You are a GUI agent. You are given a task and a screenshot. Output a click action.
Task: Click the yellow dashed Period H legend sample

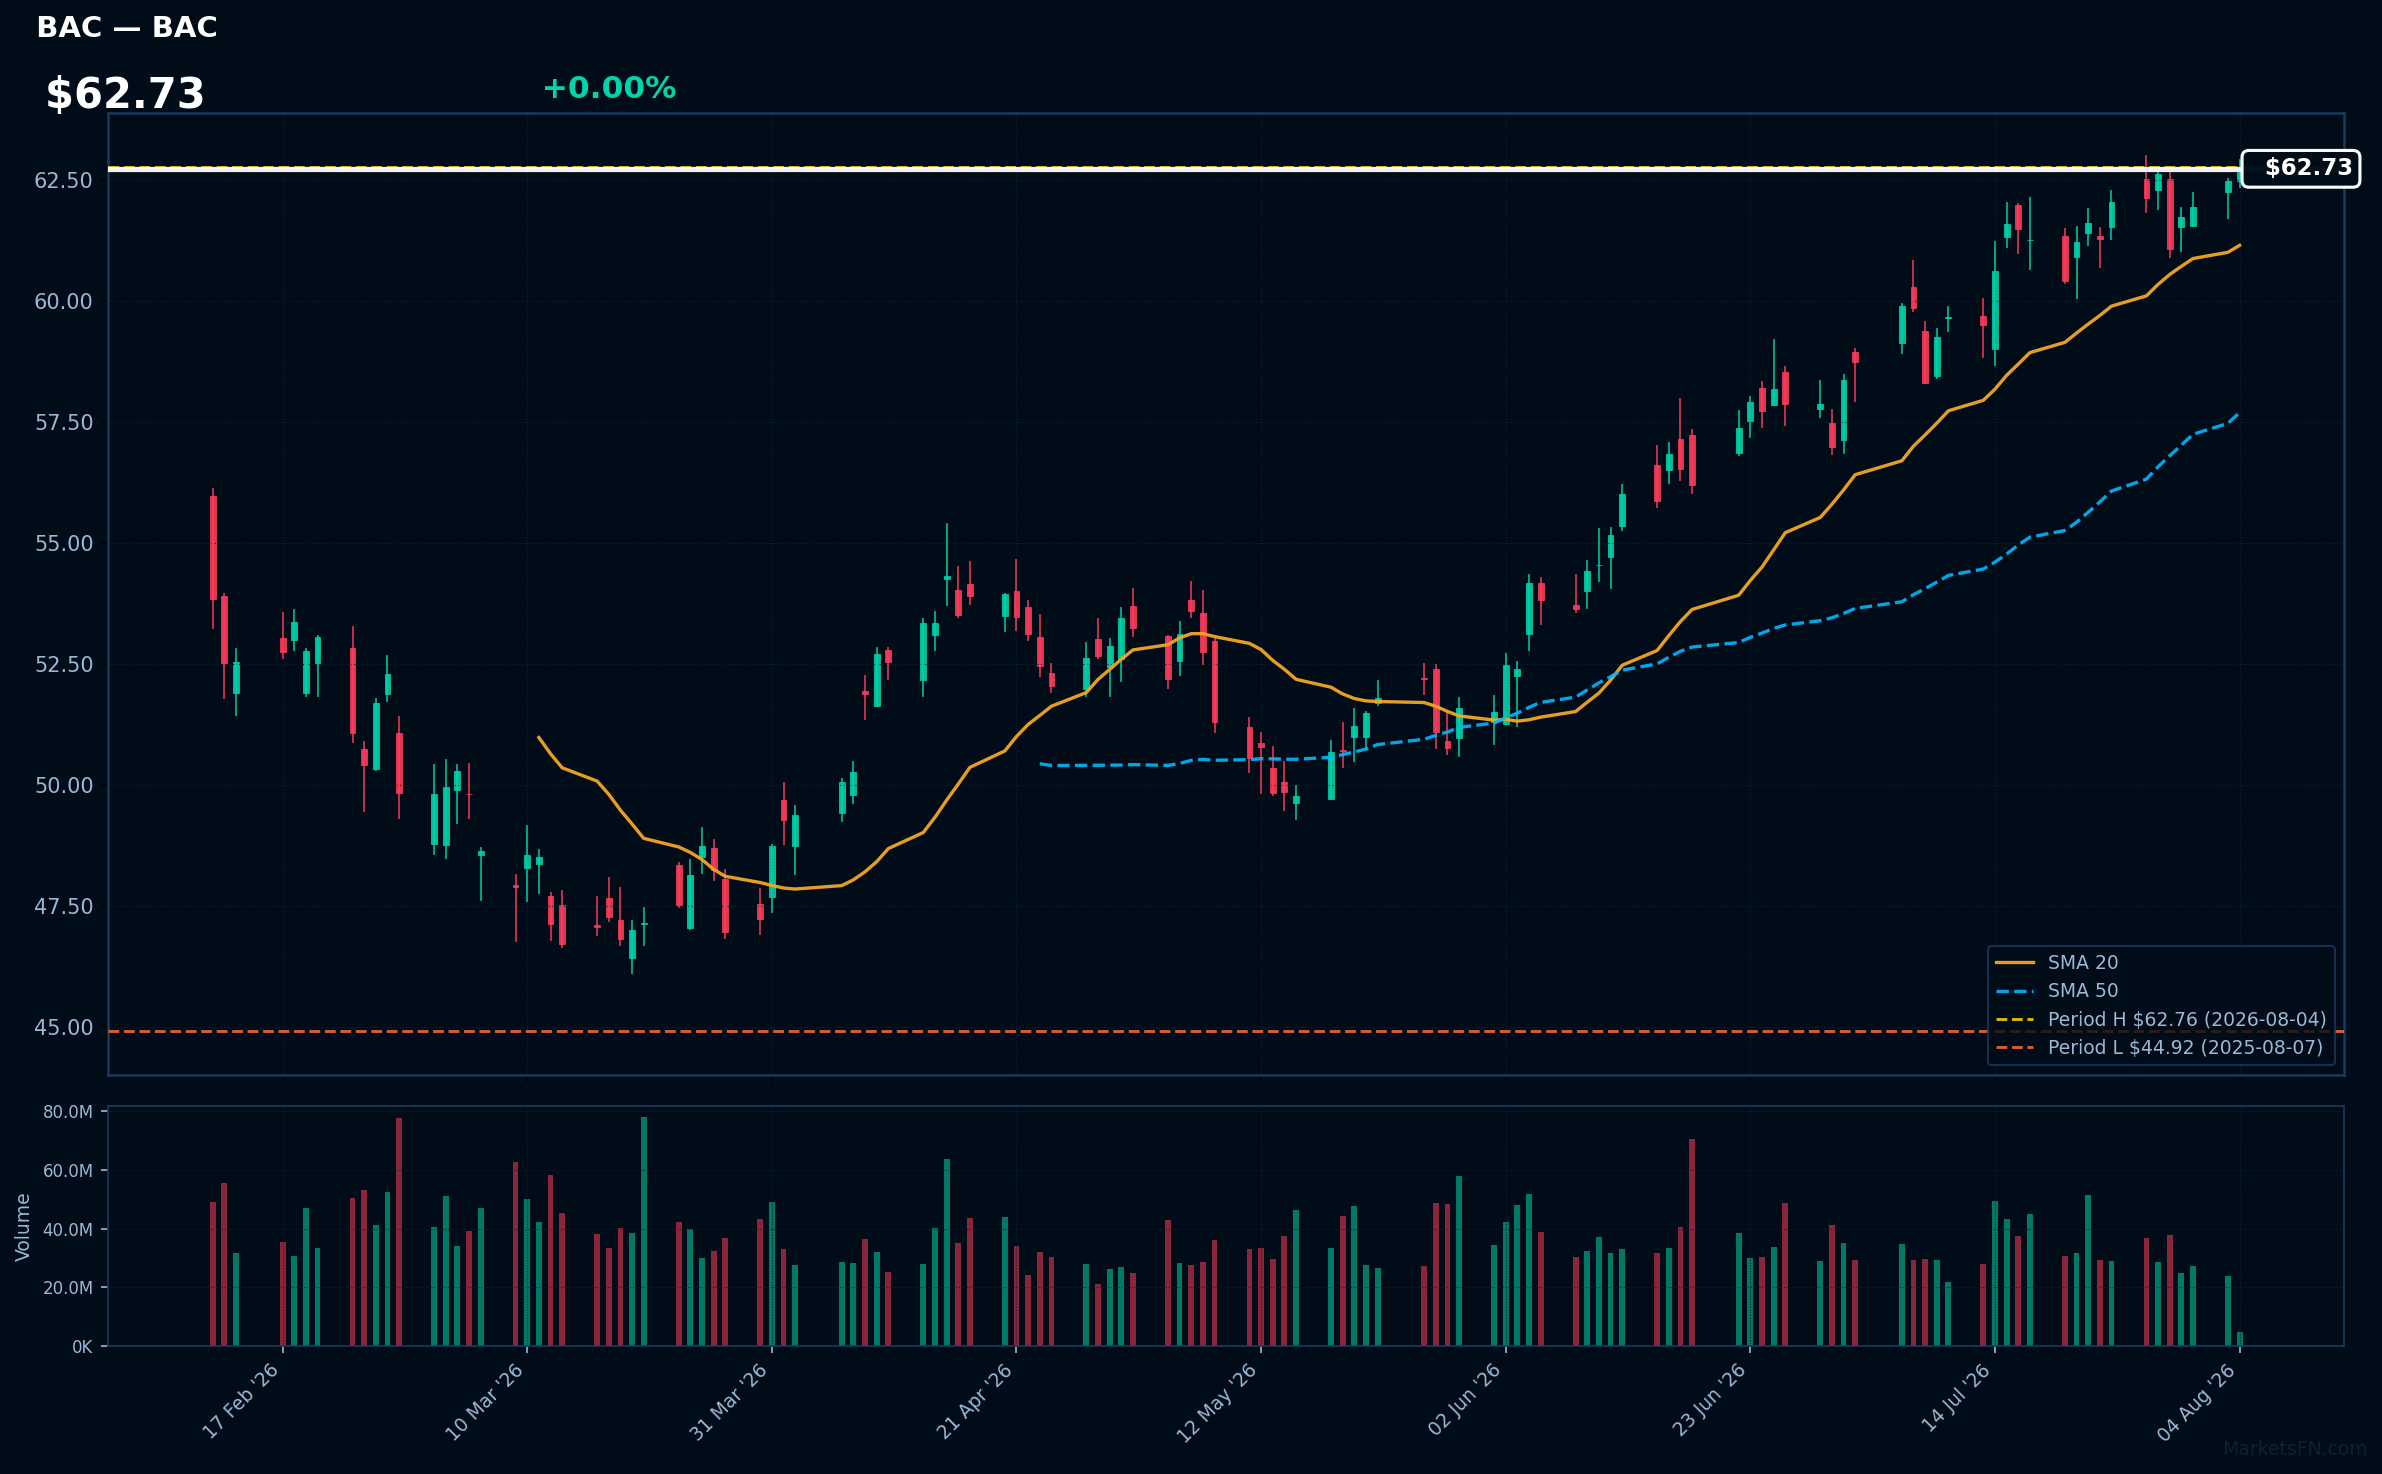click(x=2015, y=1020)
